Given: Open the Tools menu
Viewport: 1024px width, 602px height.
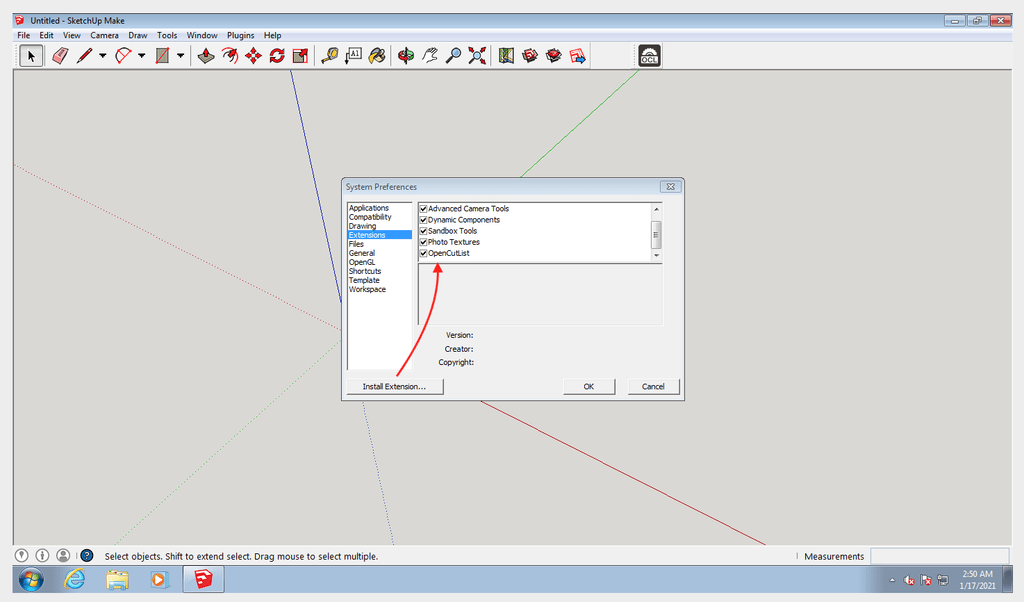Looking at the screenshot, I should coord(167,35).
